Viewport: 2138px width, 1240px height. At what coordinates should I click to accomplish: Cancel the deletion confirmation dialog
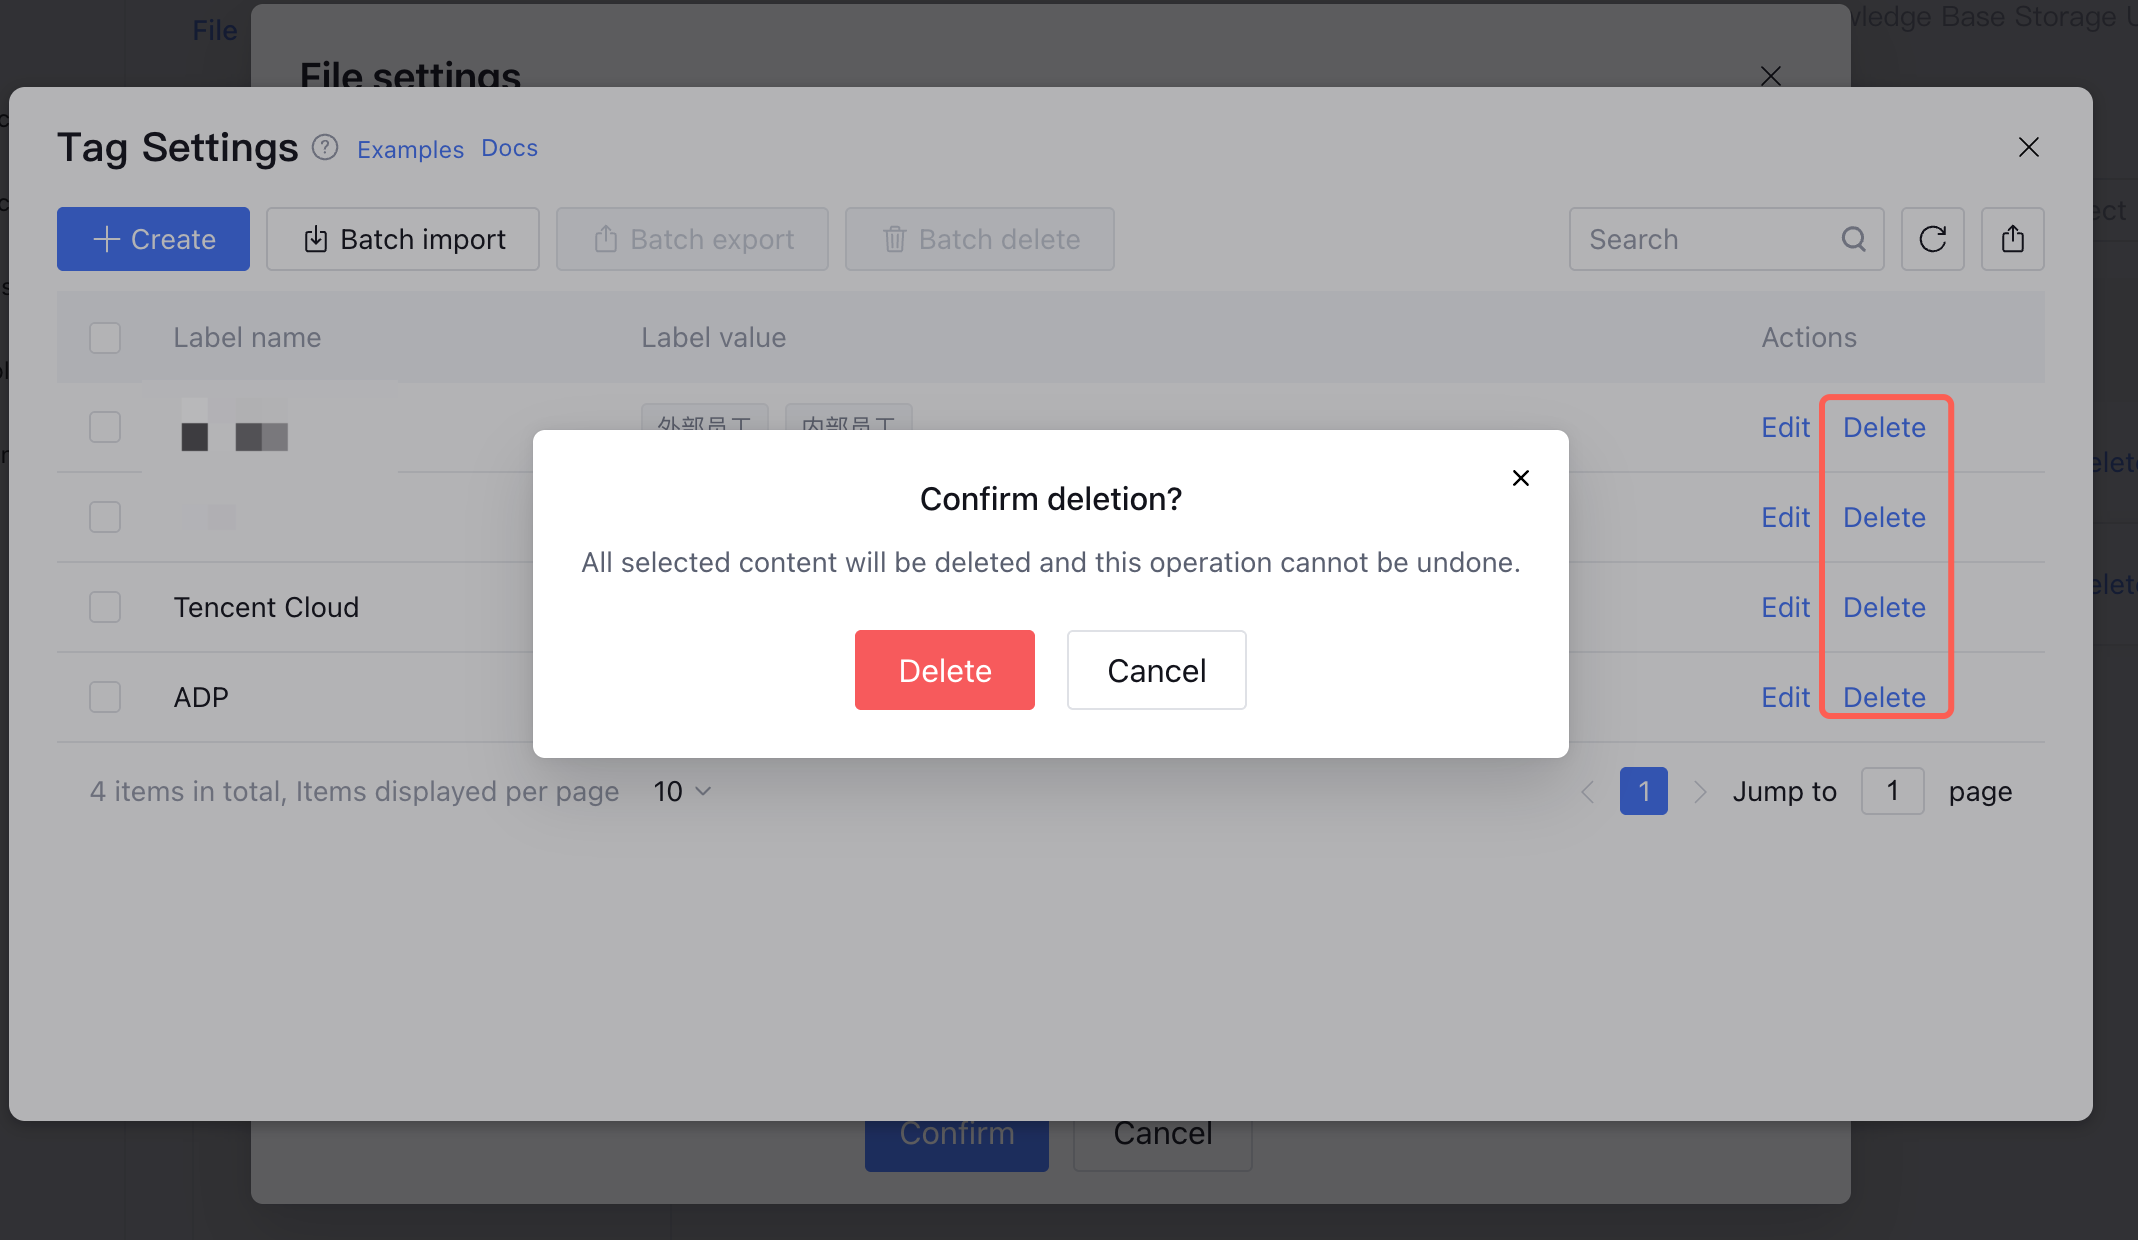click(x=1156, y=670)
